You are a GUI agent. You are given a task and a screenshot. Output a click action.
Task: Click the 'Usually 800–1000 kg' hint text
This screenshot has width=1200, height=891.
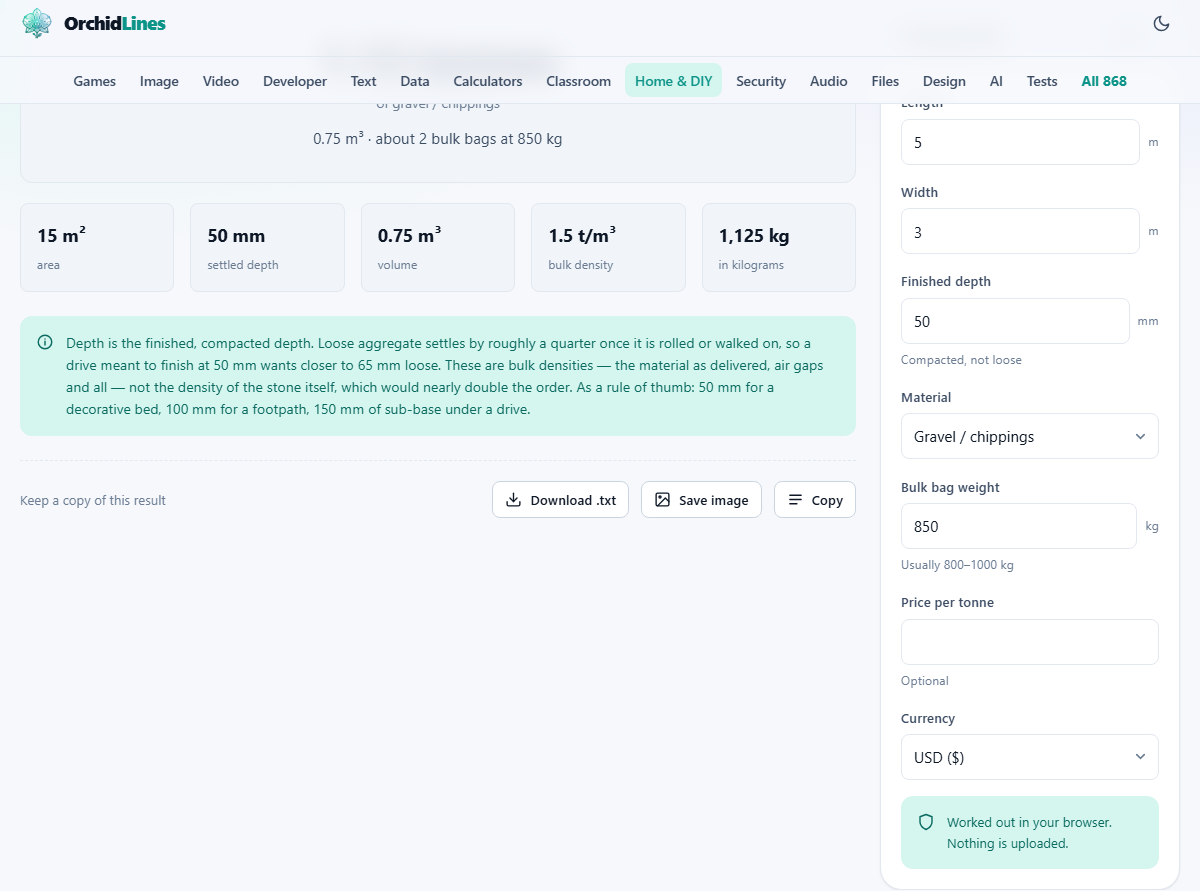point(957,565)
